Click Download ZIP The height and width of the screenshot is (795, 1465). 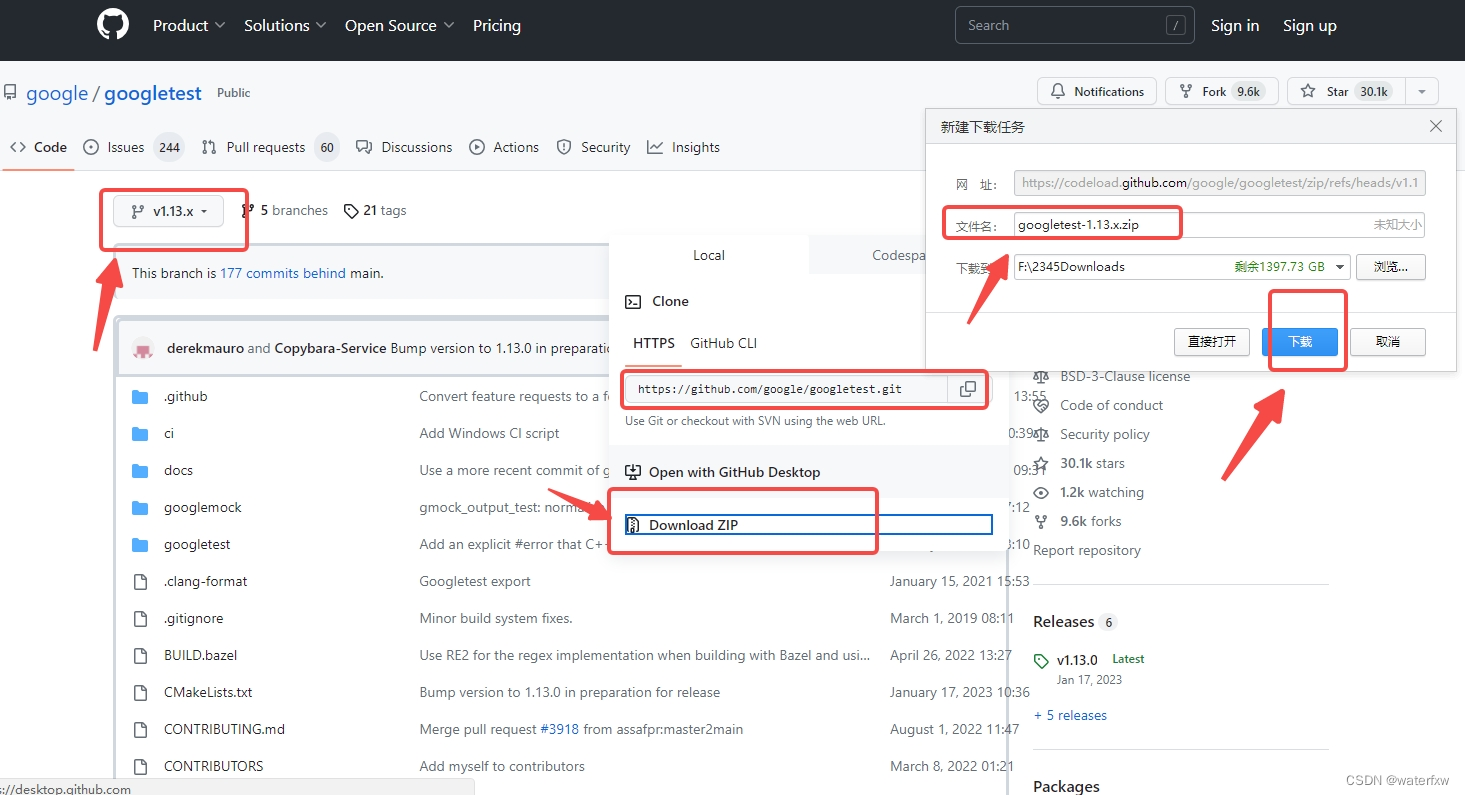tap(809, 525)
